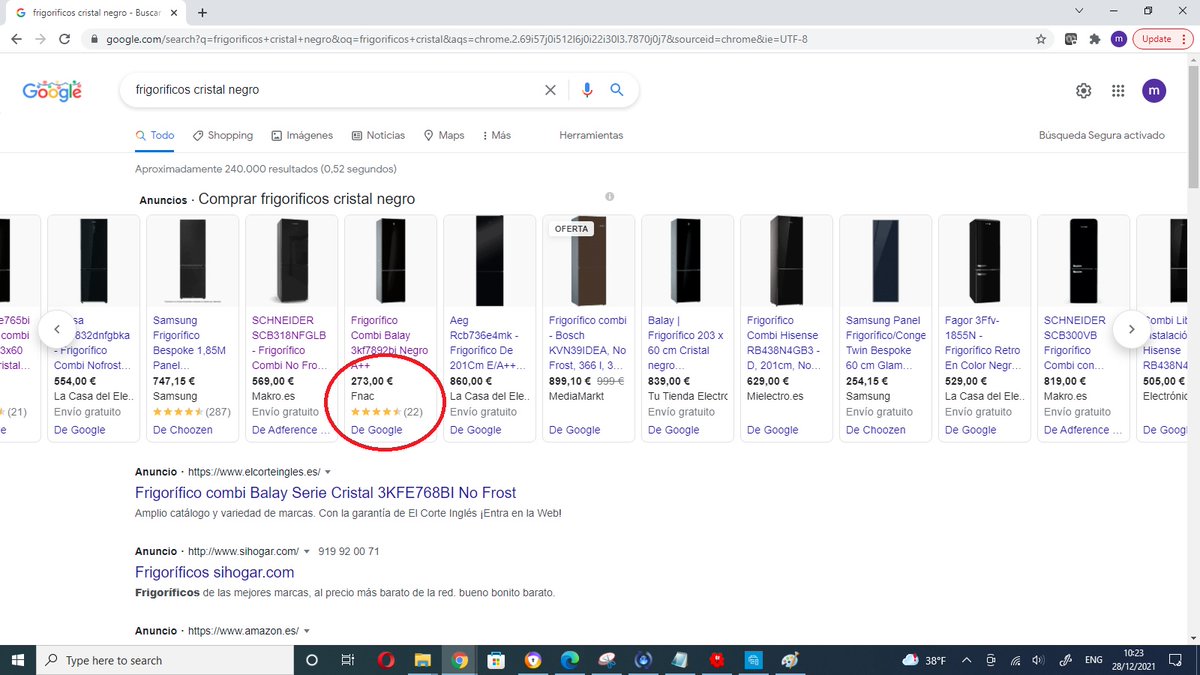Open Cortana circle icon on taskbar
This screenshot has width=1200, height=675.
311,660
